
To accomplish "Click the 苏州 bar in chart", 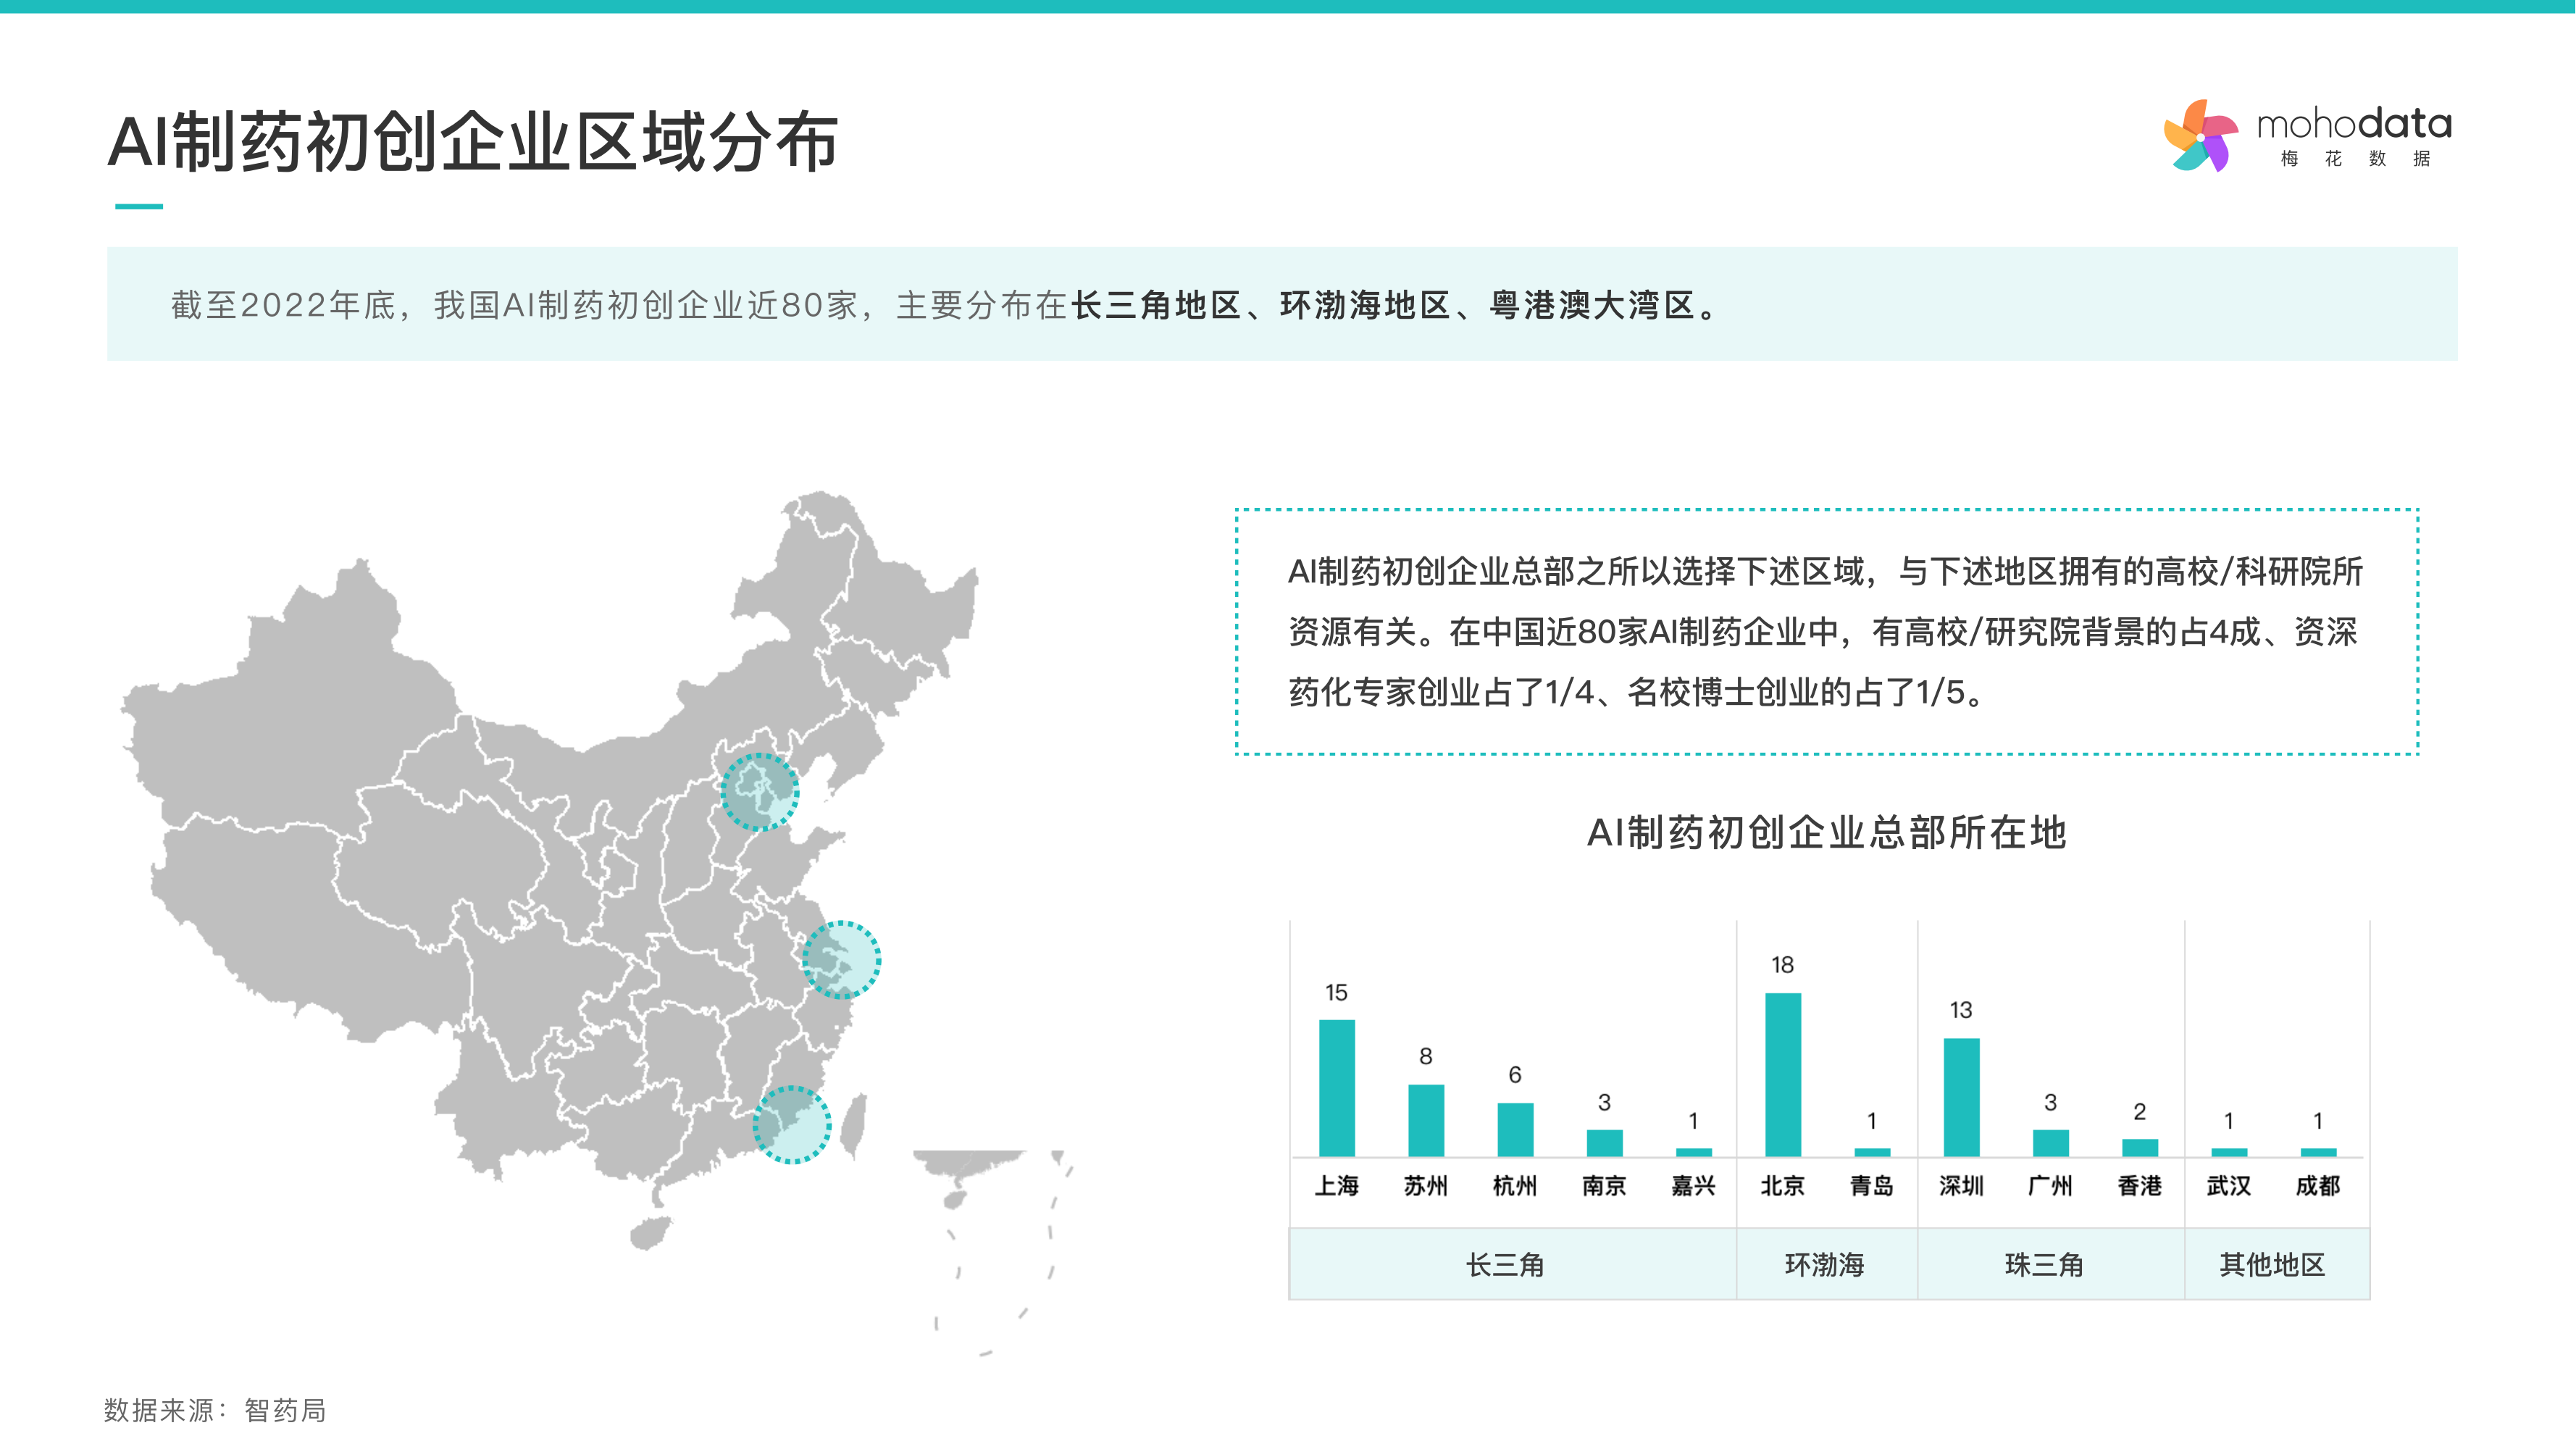I will [1426, 1120].
